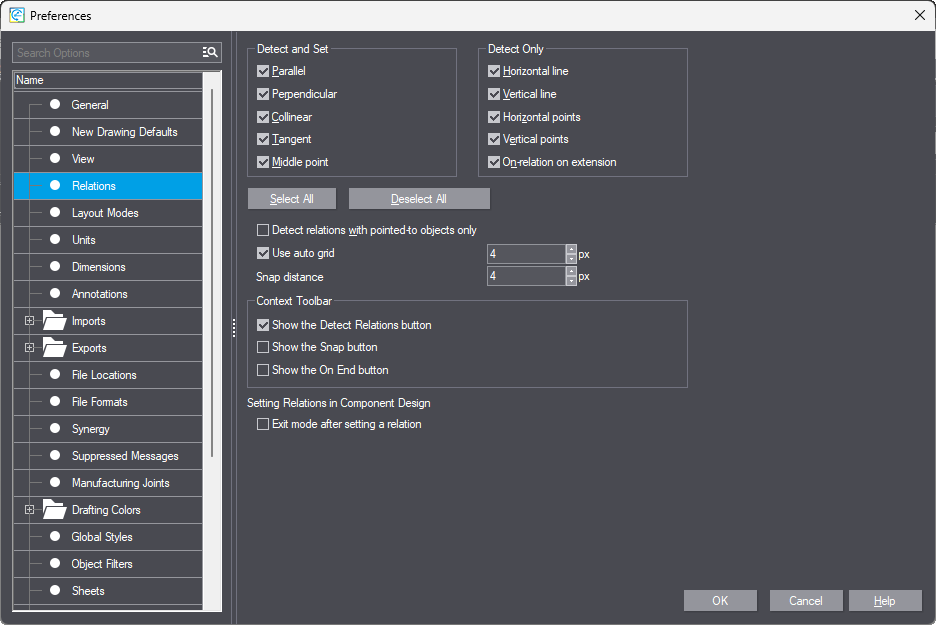The height and width of the screenshot is (625, 936).
Task: Click the search icon in Search Options
Action: pos(210,52)
